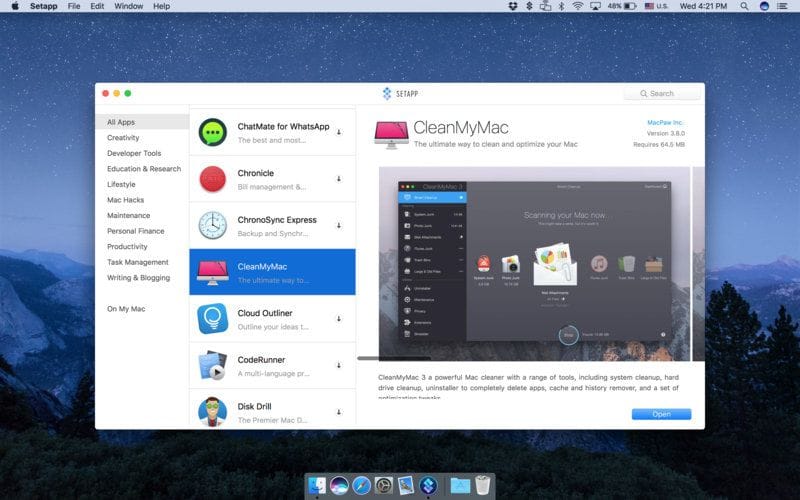Click the download arrow next to Chronicle
The height and width of the screenshot is (500, 800).
tap(339, 179)
